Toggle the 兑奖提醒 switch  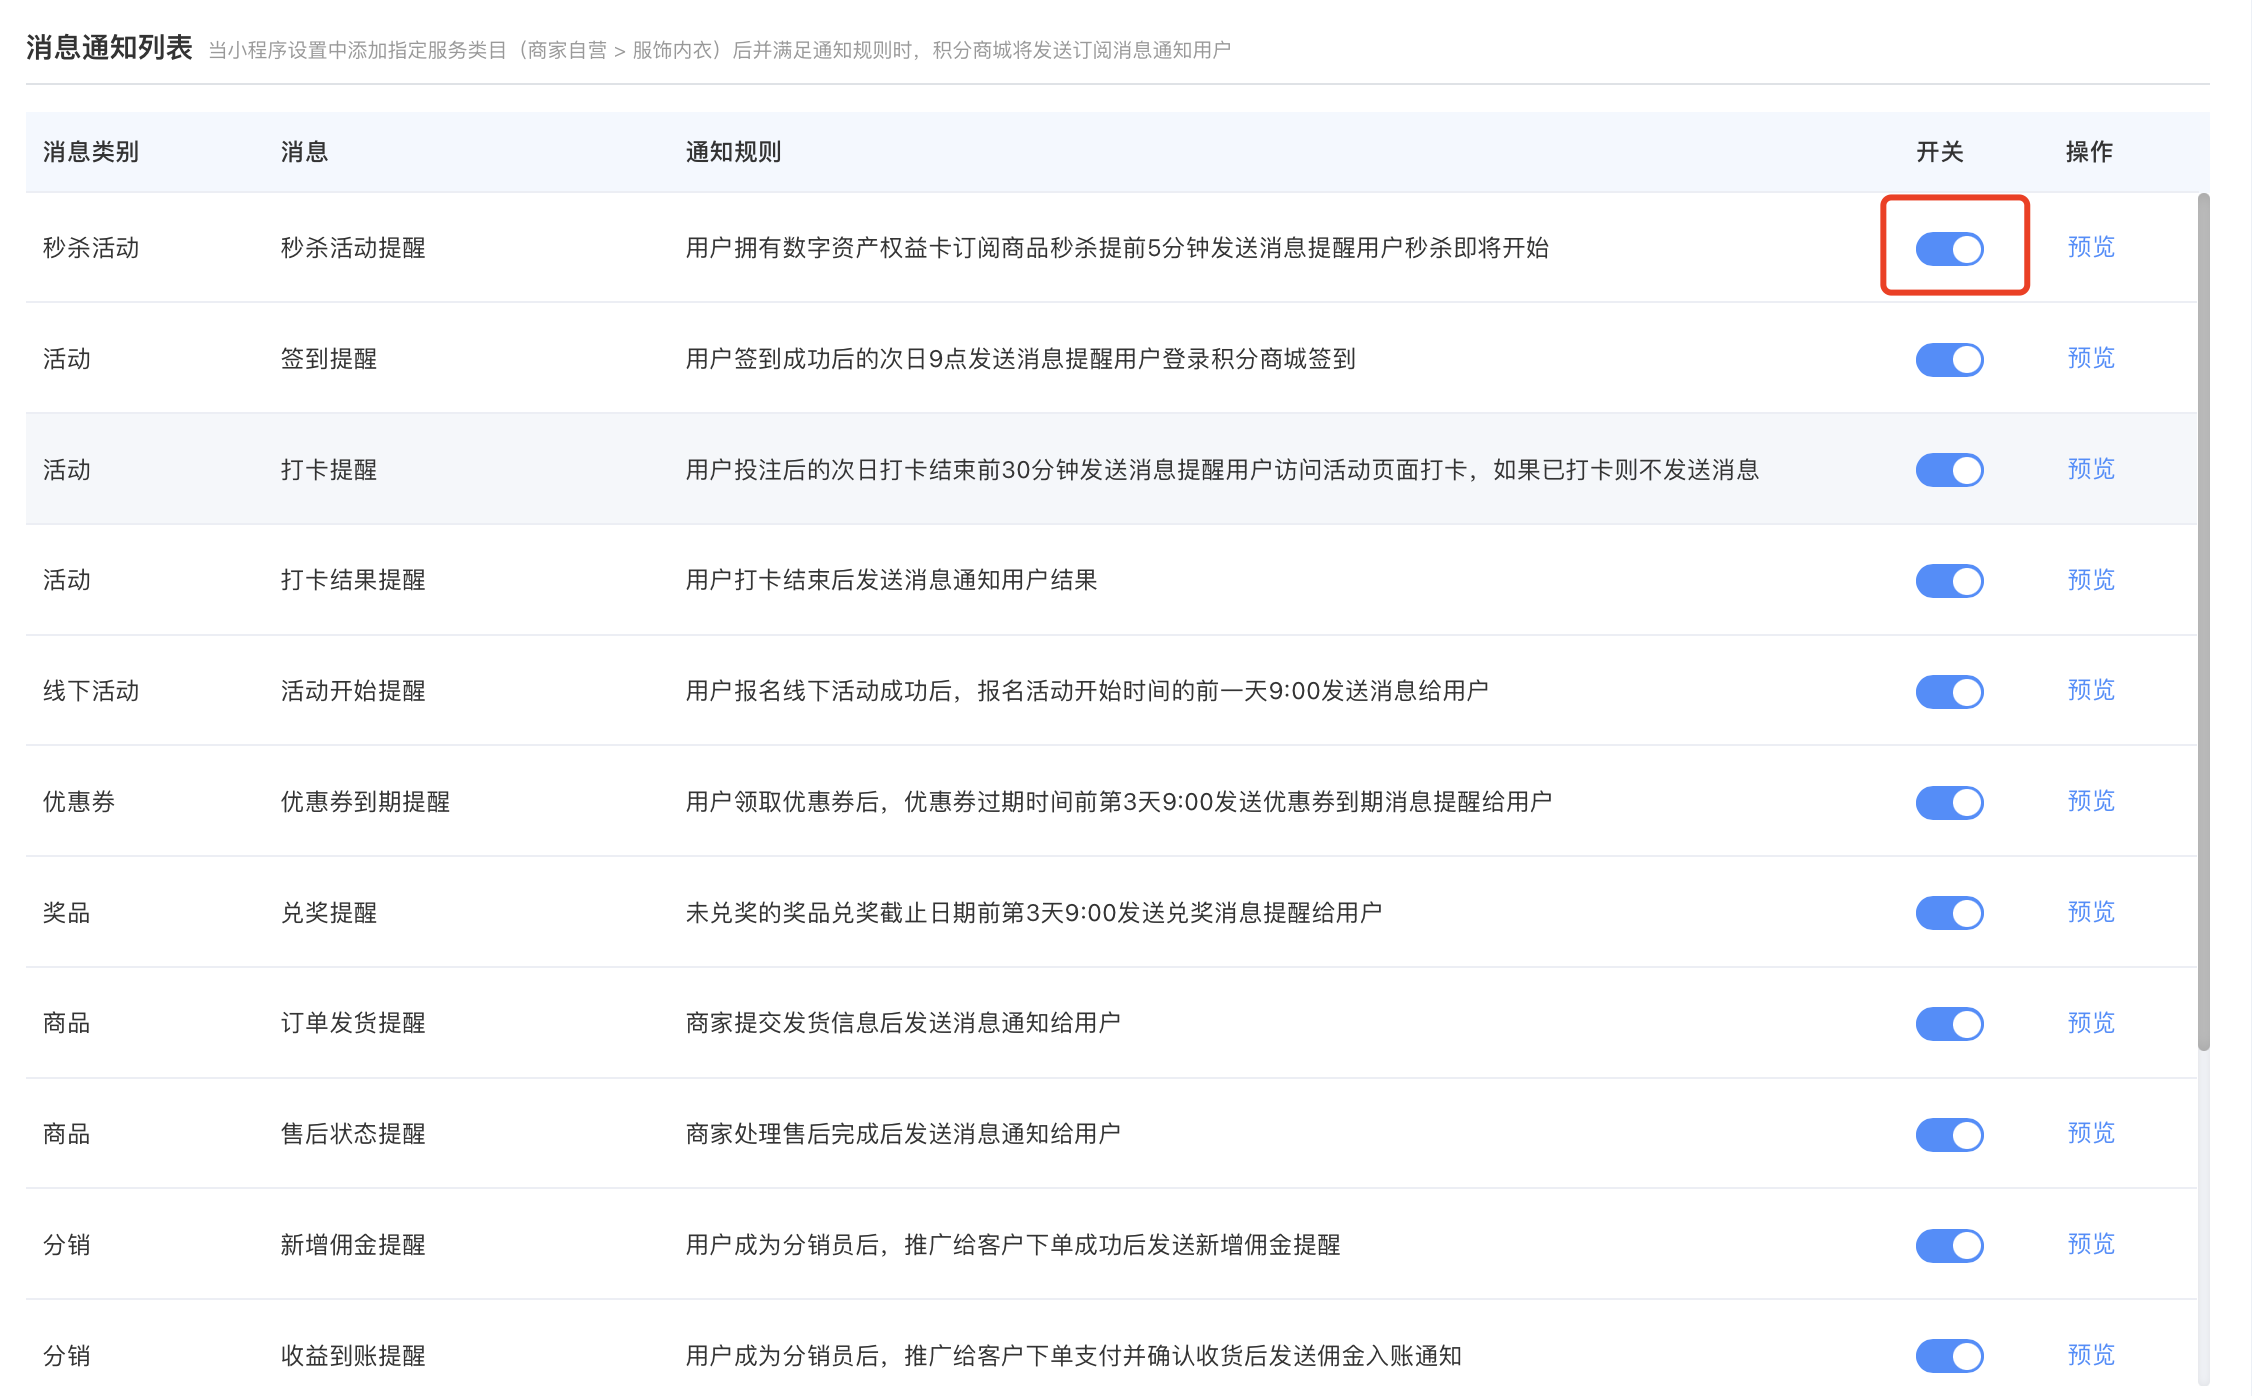click(x=1949, y=913)
